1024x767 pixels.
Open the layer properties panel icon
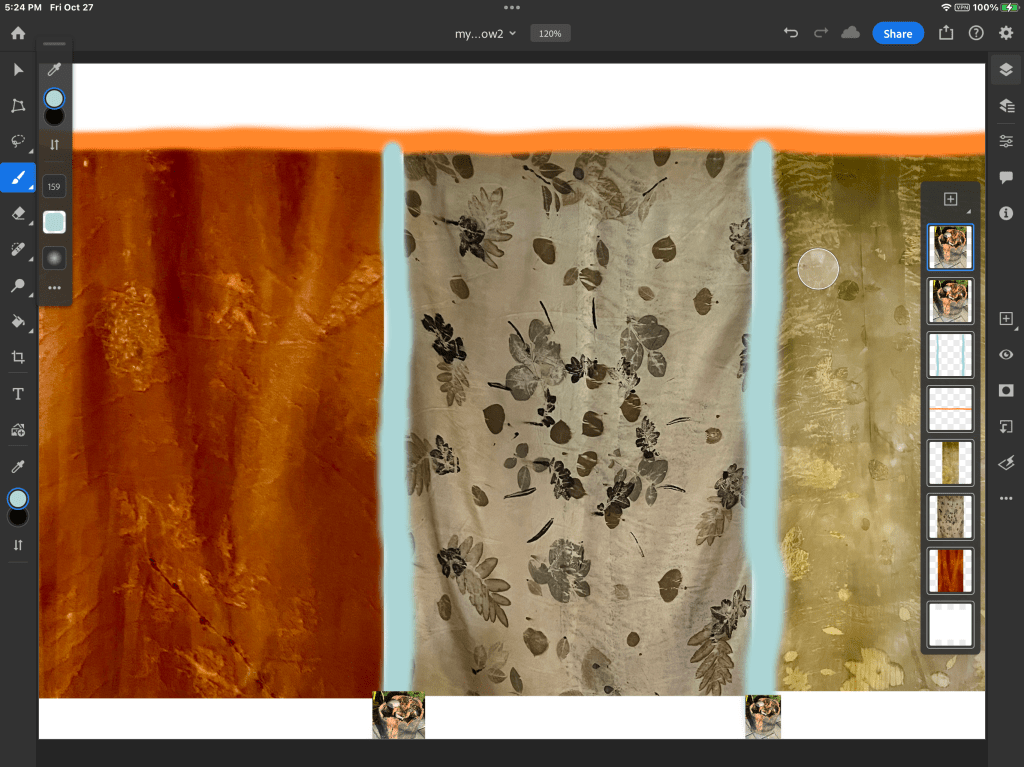click(1006, 141)
